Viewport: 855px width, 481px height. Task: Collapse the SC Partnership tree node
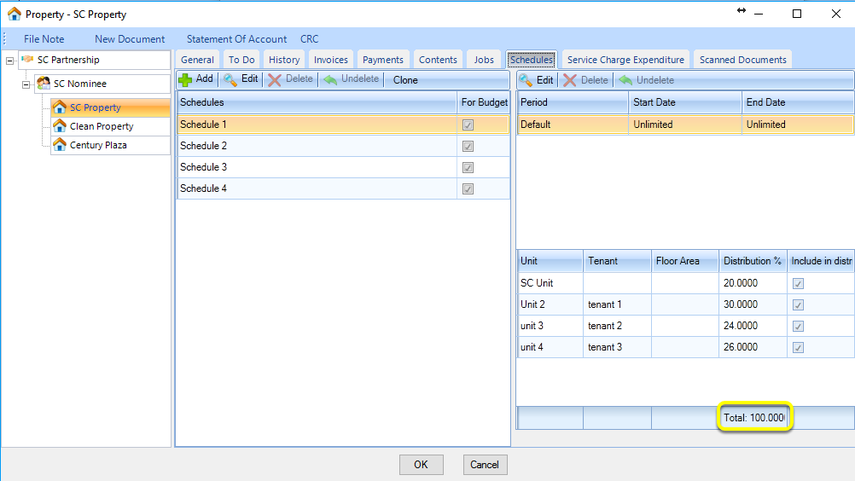coord(10,61)
